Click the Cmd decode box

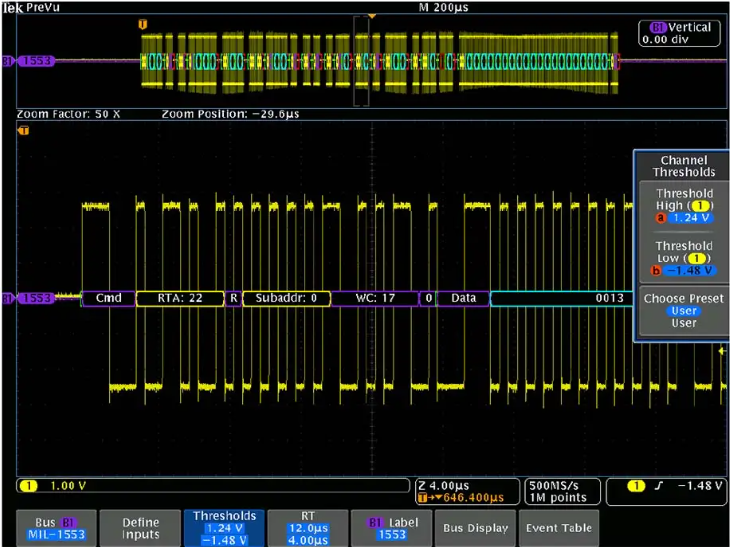[108, 298]
